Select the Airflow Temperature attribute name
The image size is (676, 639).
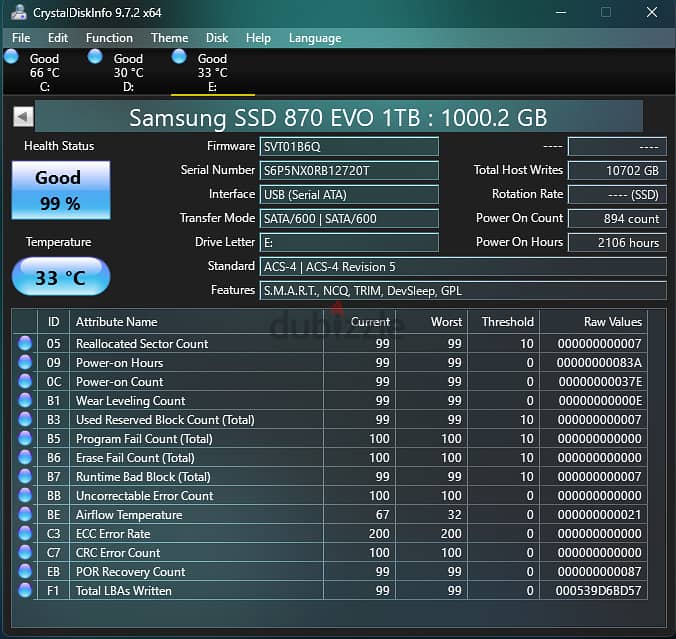point(129,515)
